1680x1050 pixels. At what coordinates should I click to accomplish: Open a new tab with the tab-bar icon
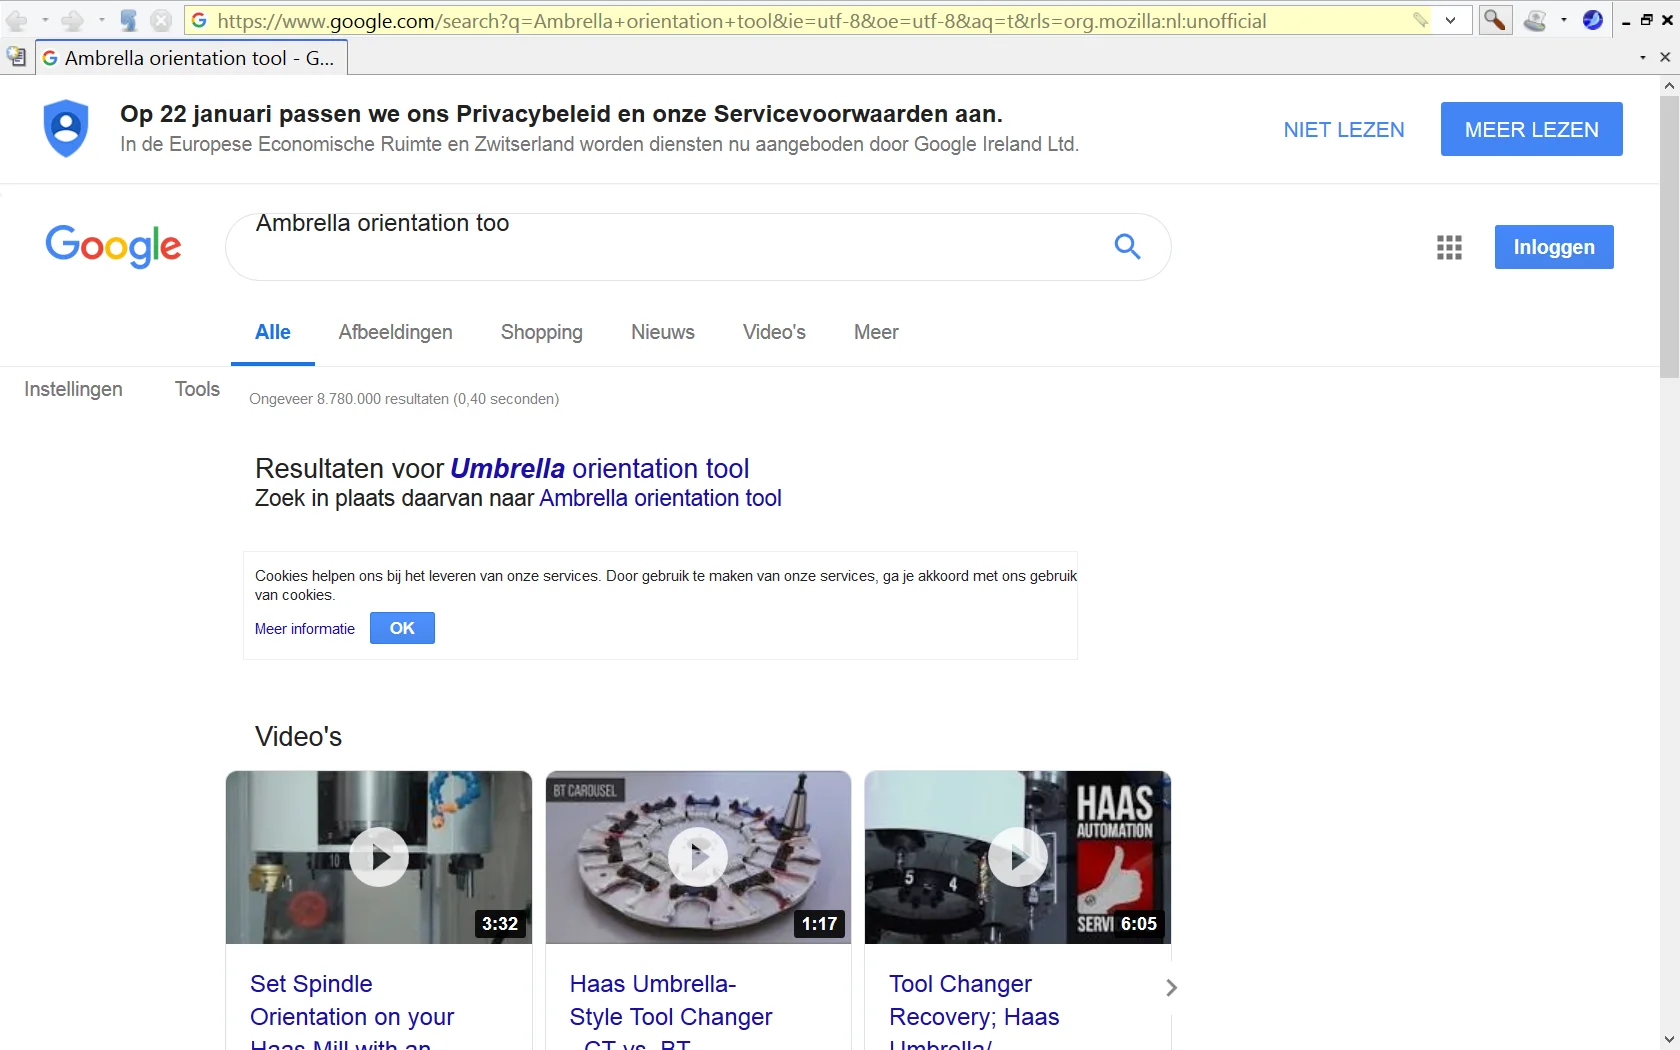point(16,57)
